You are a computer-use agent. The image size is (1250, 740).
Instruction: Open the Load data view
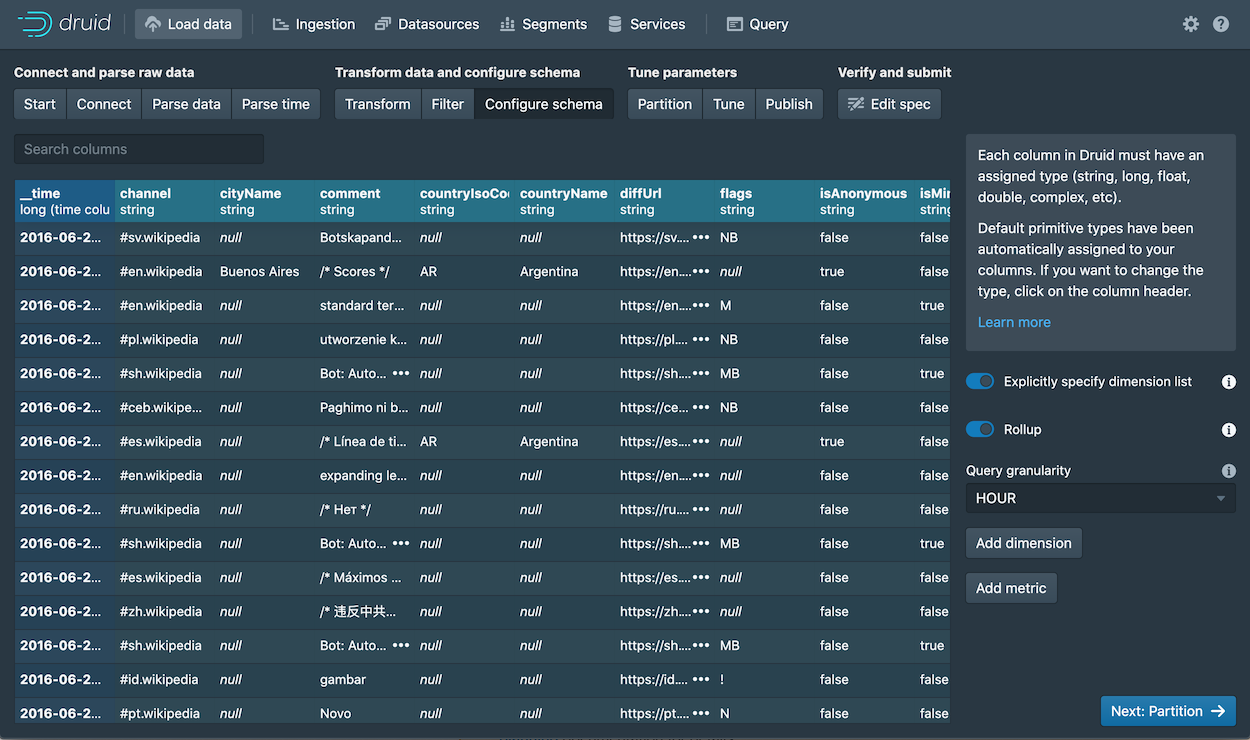coord(188,24)
